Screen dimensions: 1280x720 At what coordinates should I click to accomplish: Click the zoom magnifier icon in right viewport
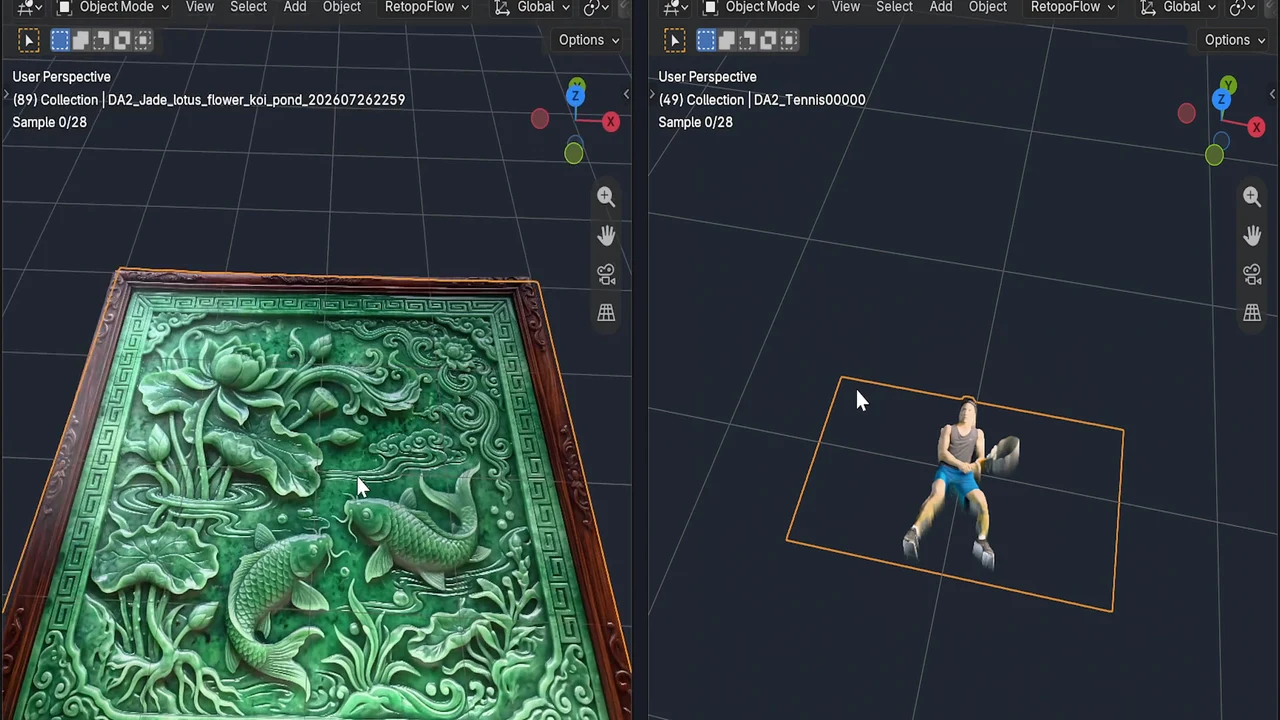click(1252, 197)
